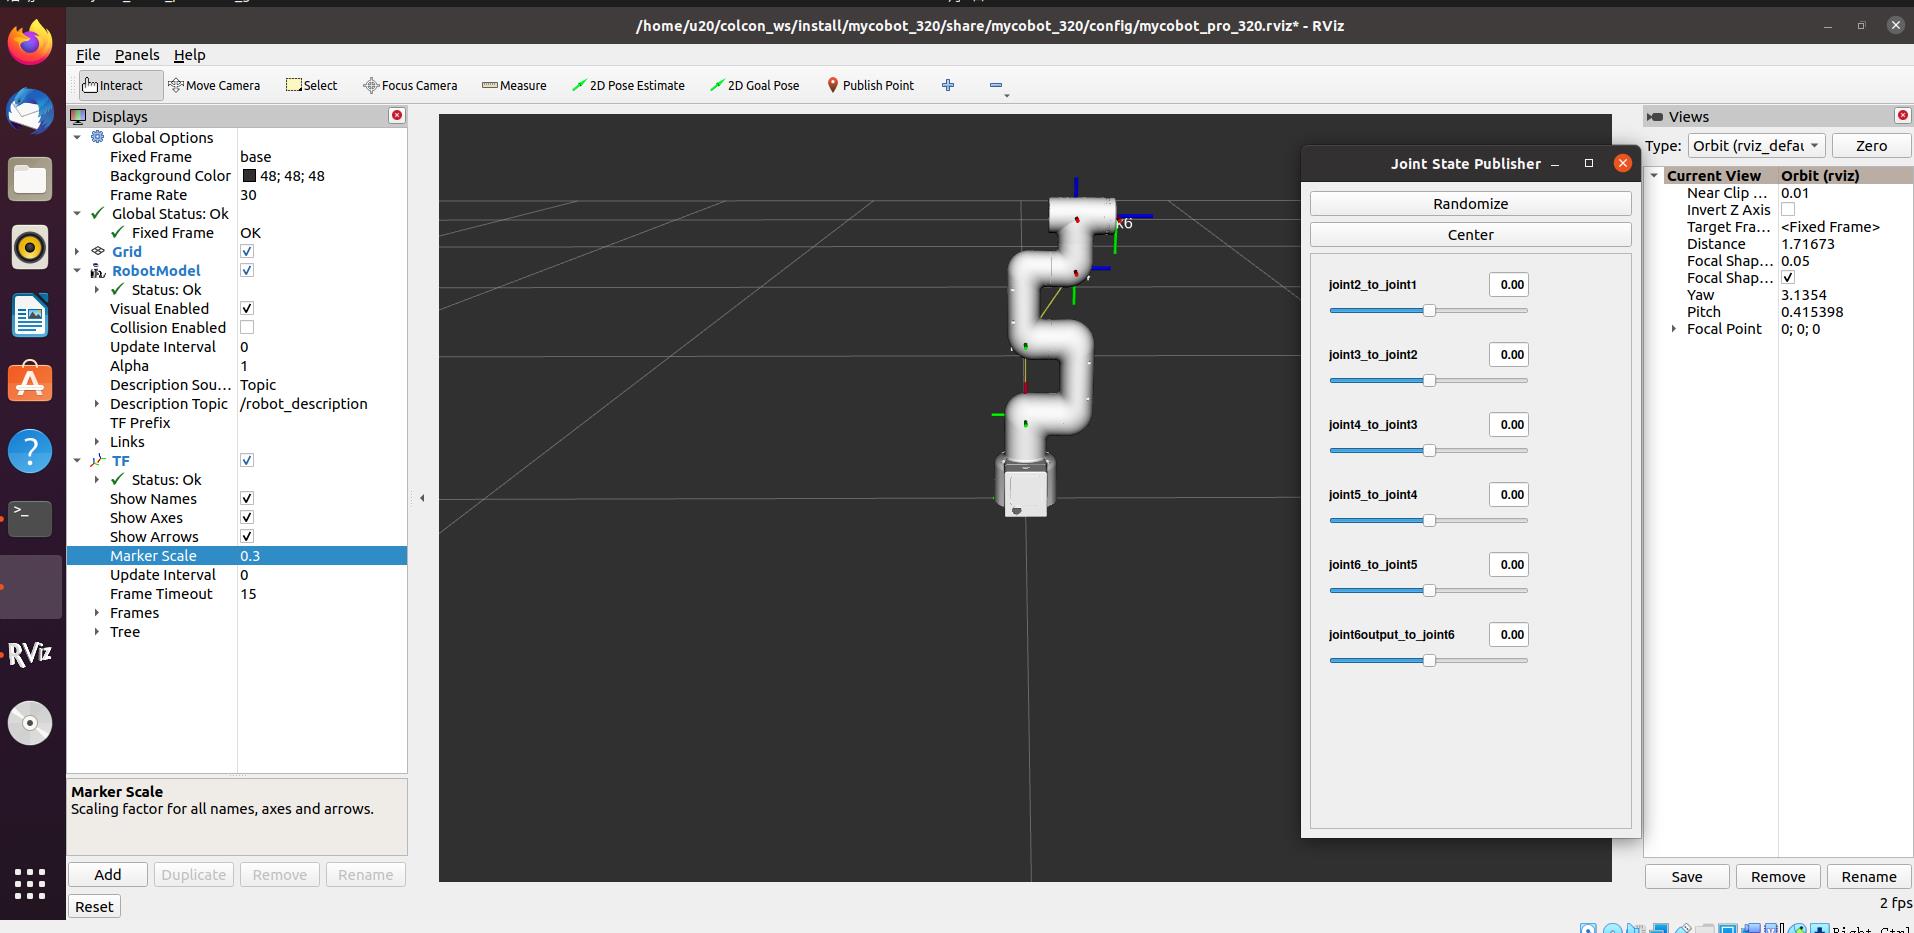Open the Panels menu
This screenshot has height=933, width=1914.
pos(137,55)
